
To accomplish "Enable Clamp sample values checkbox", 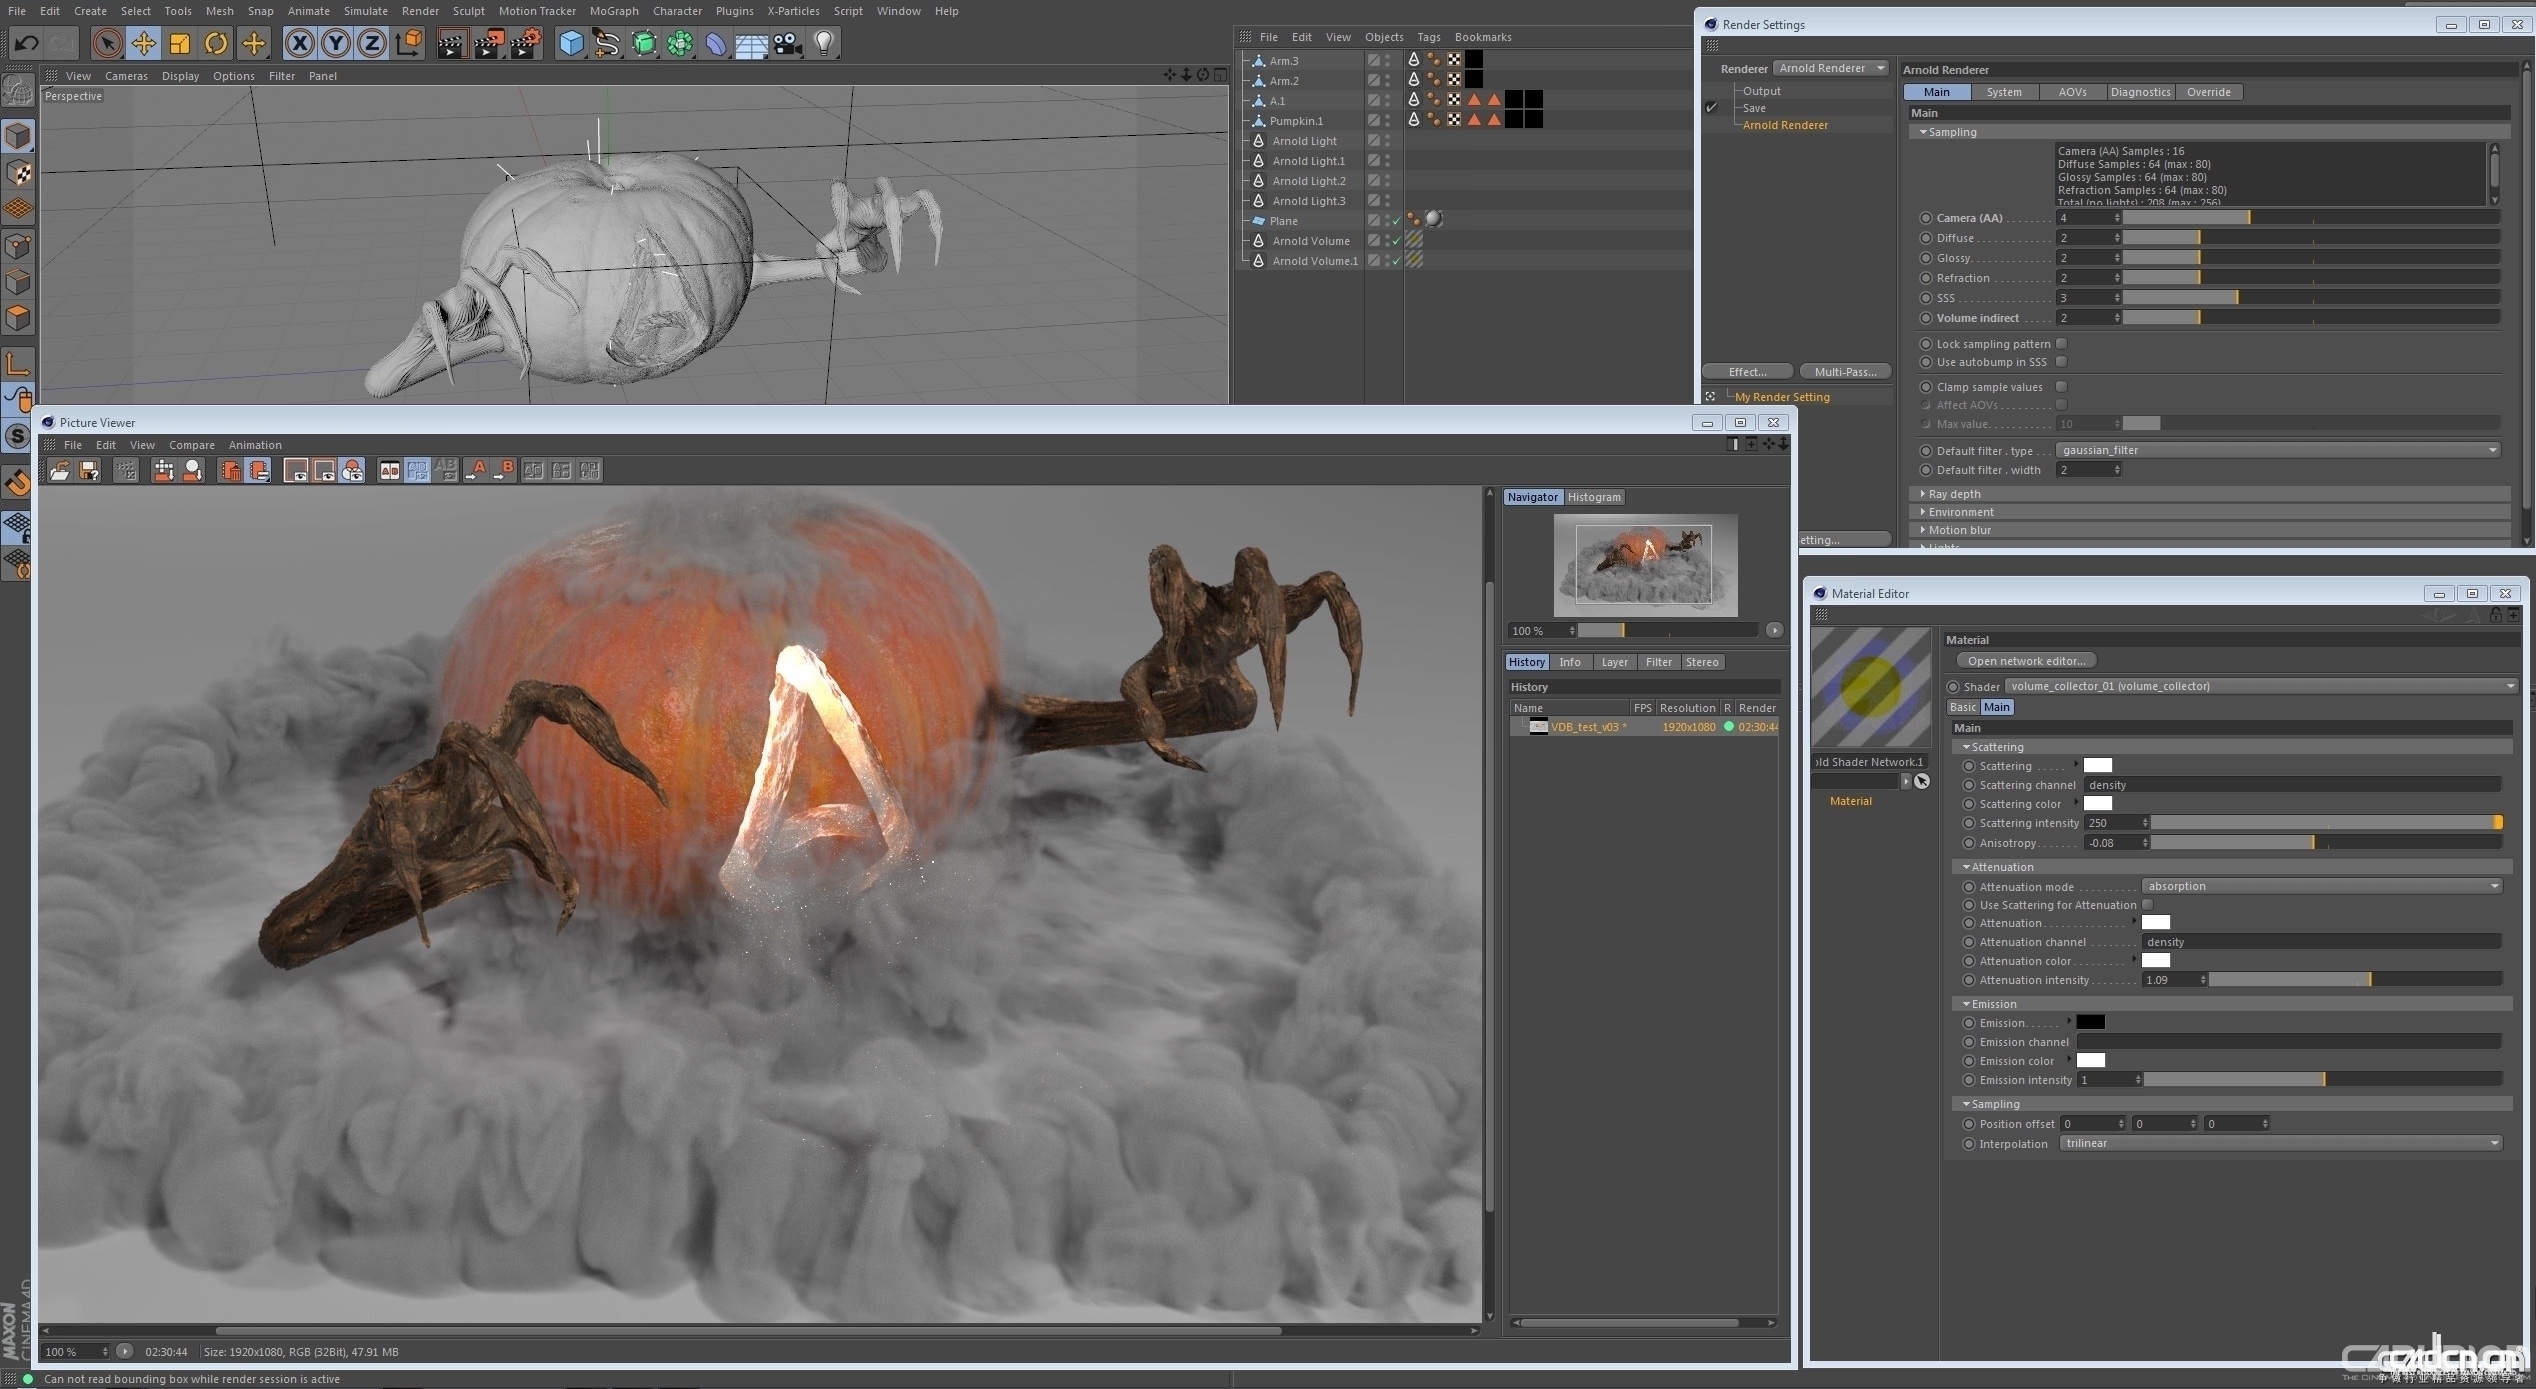I will [x=2061, y=387].
